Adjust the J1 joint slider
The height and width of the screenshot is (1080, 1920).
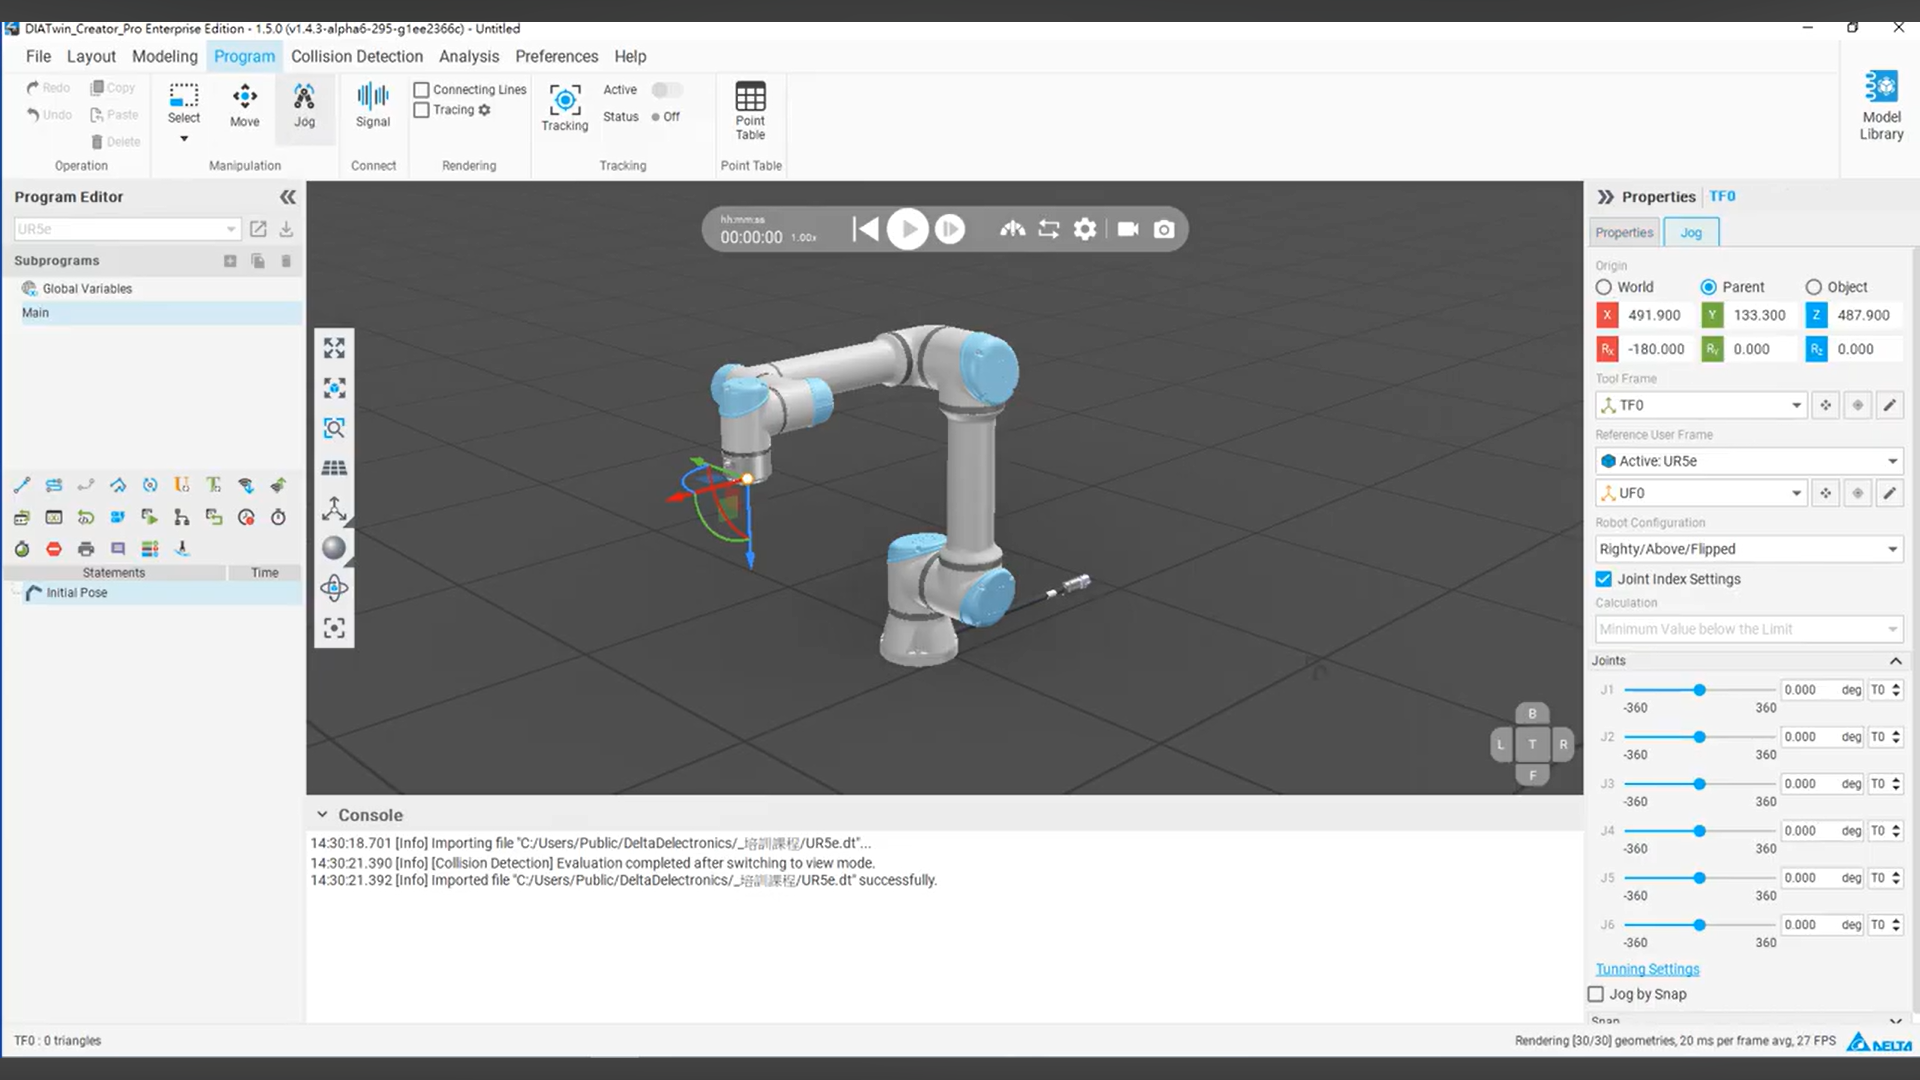(x=1699, y=690)
